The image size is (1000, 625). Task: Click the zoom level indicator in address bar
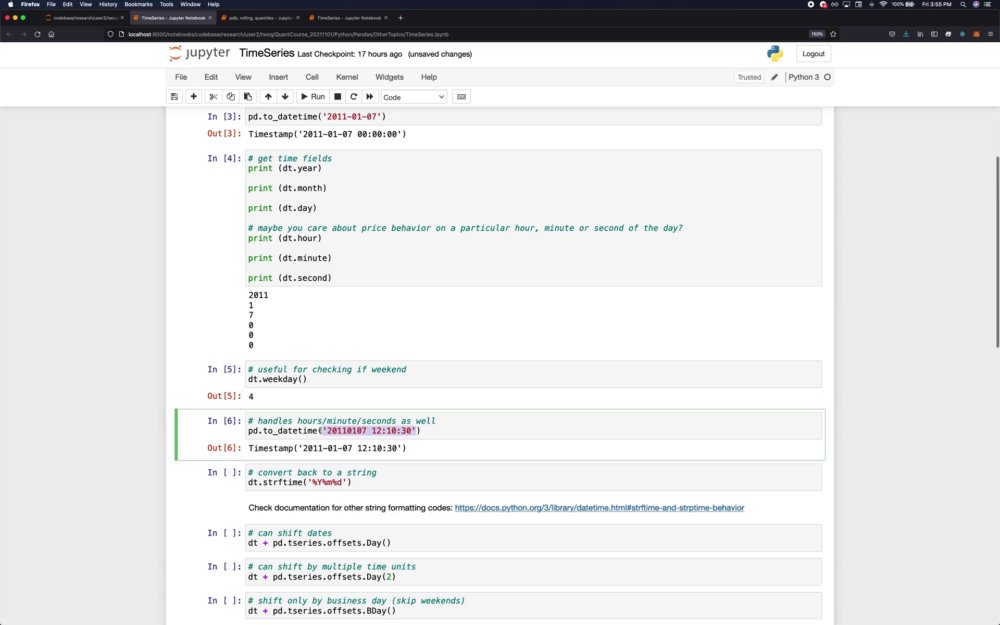click(817, 34)
